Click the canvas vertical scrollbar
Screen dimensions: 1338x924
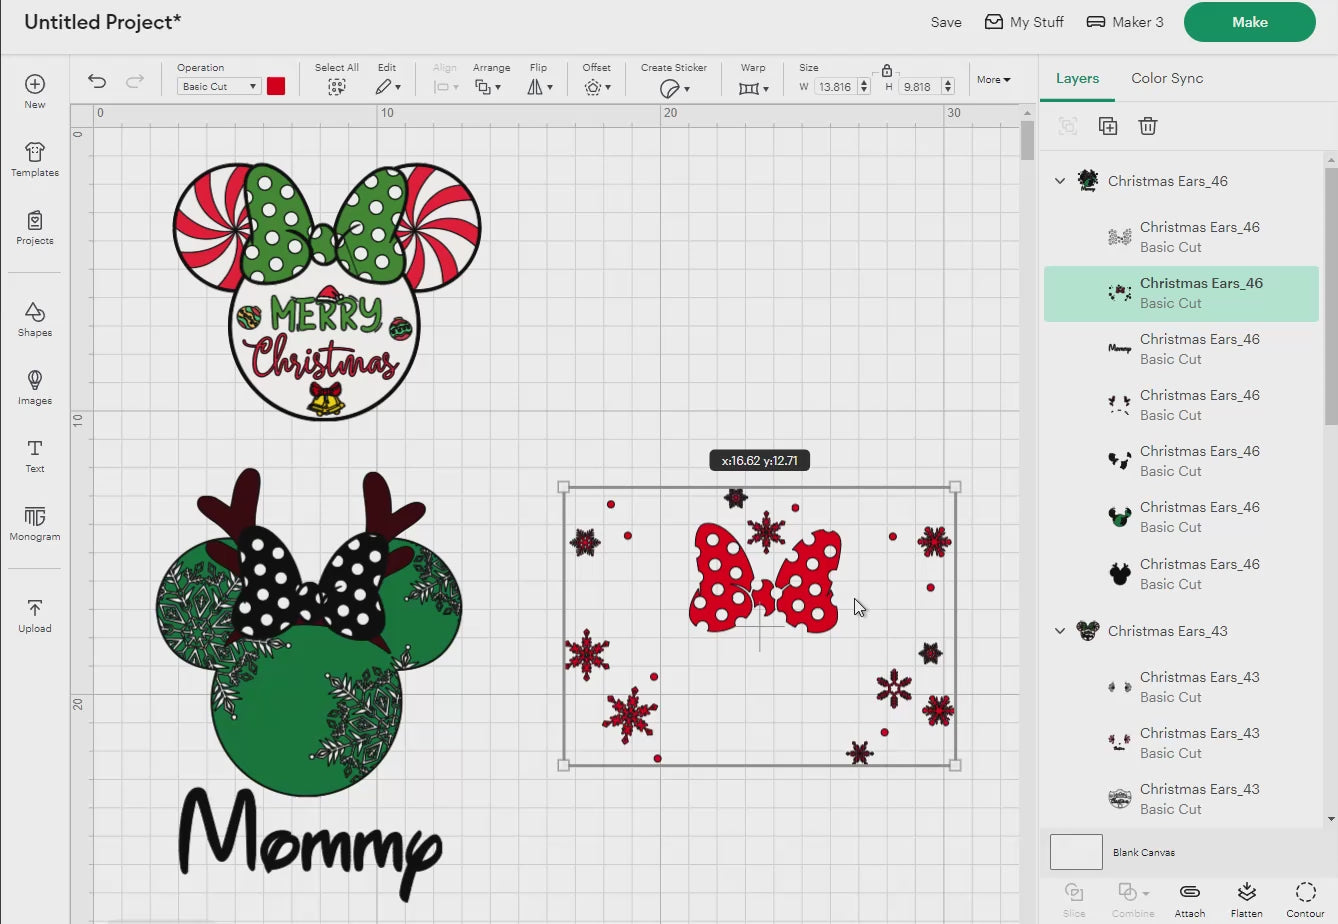coord(1027,141)
